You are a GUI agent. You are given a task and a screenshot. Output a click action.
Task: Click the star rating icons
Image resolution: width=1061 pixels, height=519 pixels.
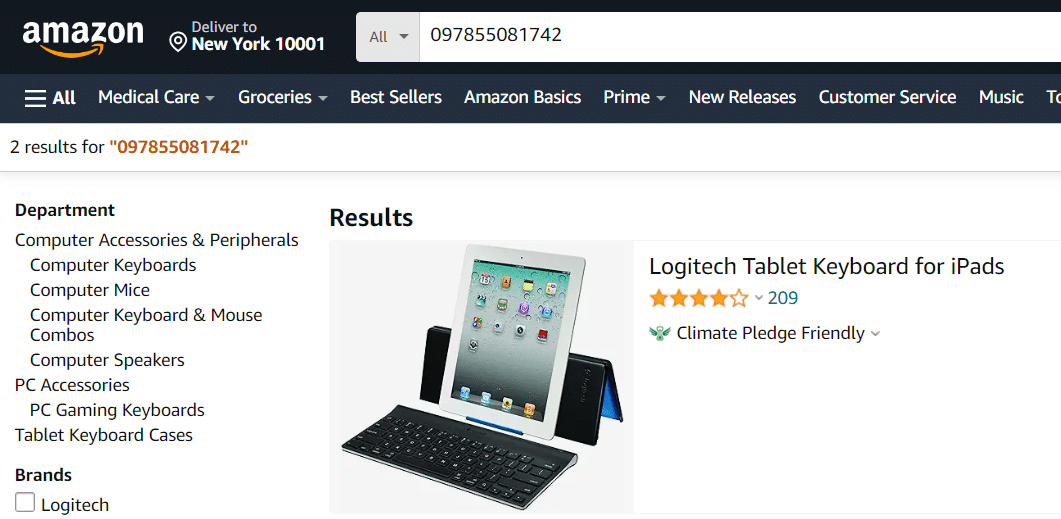click(x=699, y=298)
